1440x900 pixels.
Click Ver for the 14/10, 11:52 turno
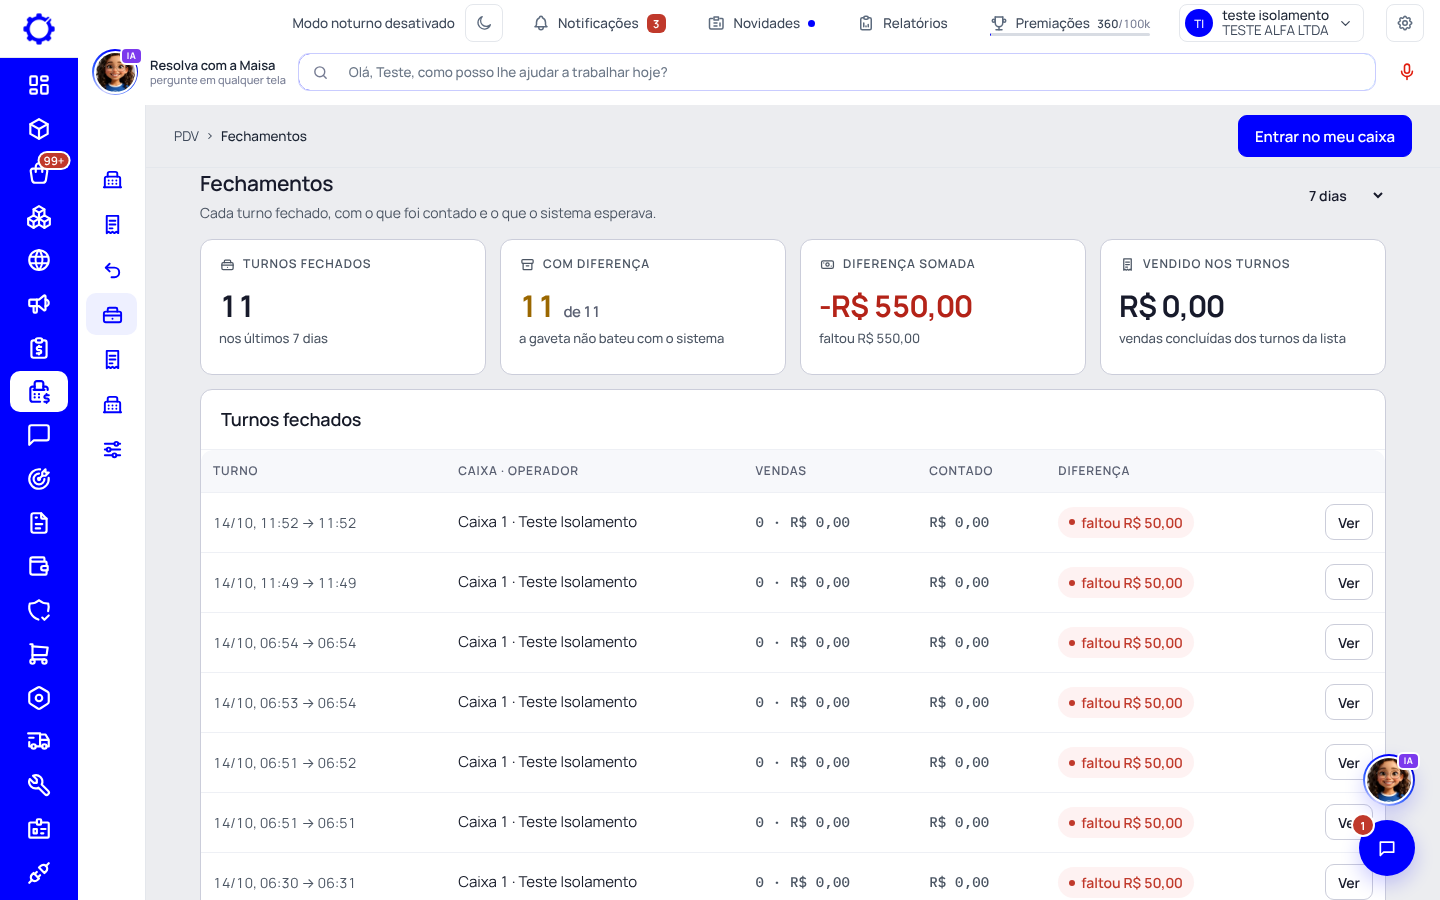1349,523
